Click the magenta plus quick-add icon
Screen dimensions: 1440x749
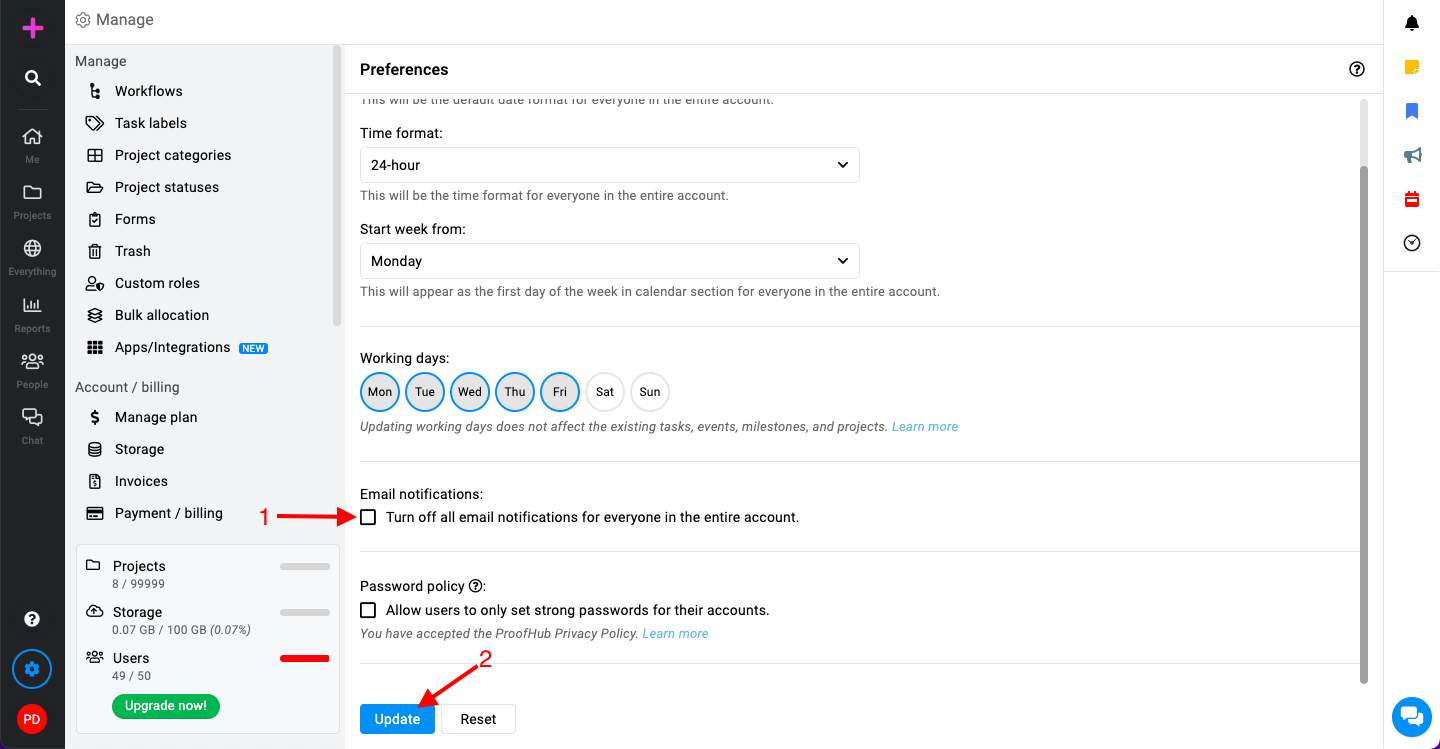[33, 28]
